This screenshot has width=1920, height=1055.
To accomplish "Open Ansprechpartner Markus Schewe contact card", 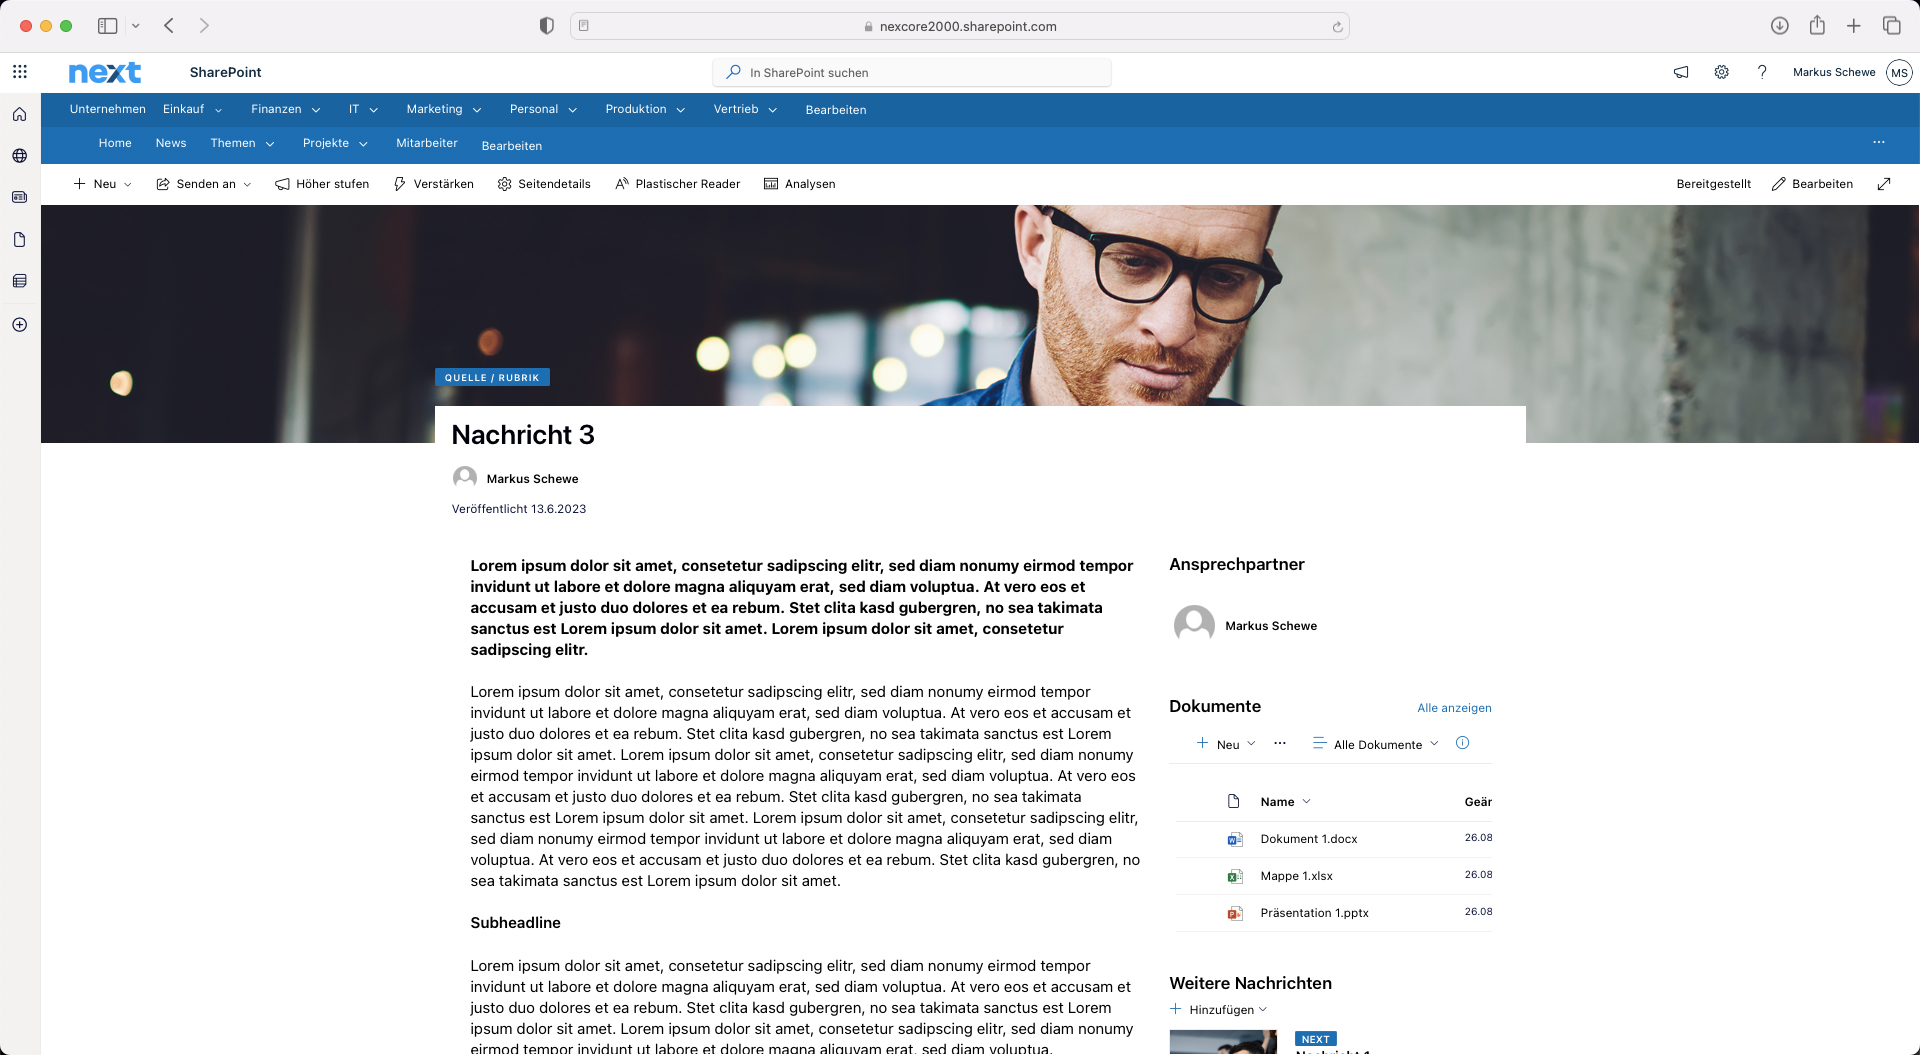I will (x=1246, y=625).
